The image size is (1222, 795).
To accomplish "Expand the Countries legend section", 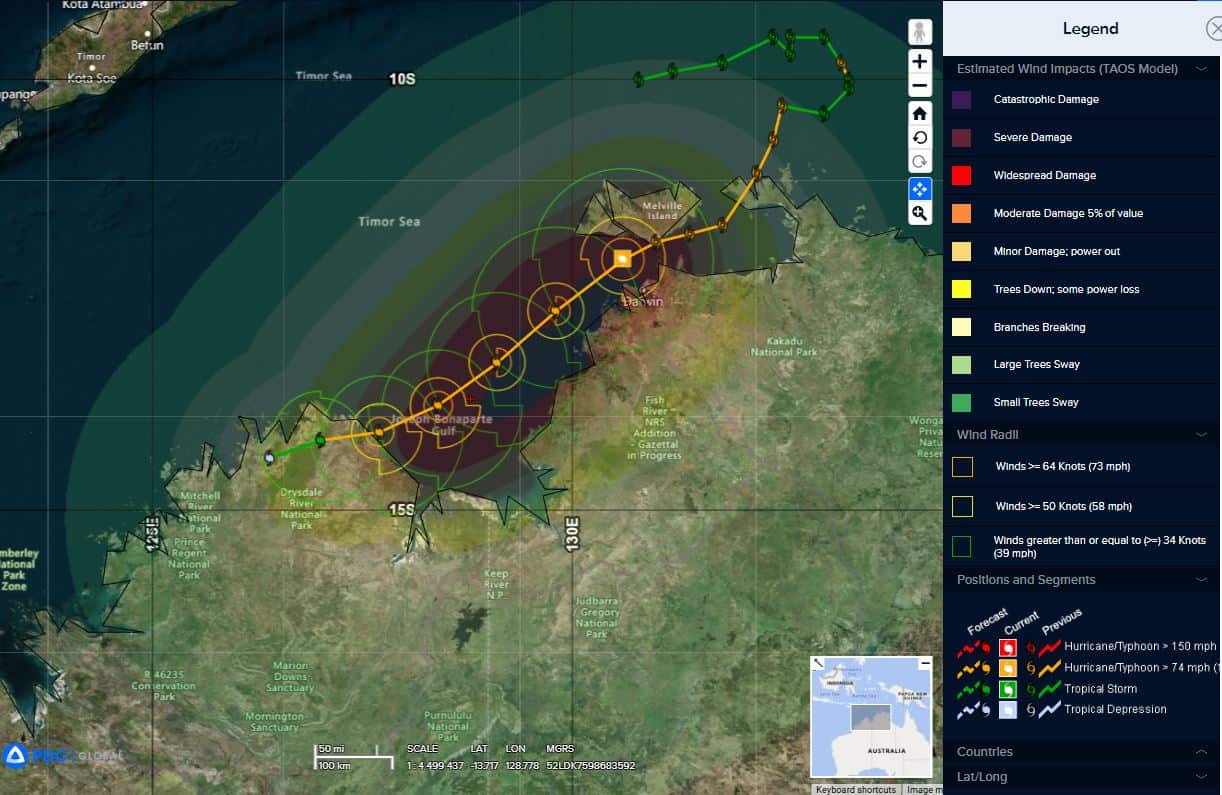I will (1200, 752).
